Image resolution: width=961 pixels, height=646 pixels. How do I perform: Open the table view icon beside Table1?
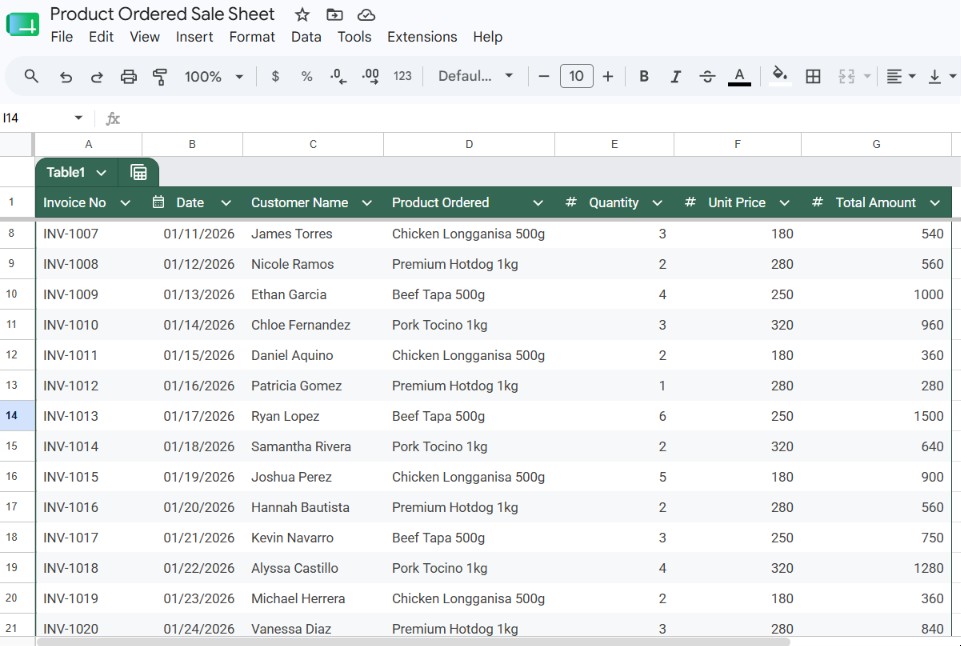pos(139,172)
